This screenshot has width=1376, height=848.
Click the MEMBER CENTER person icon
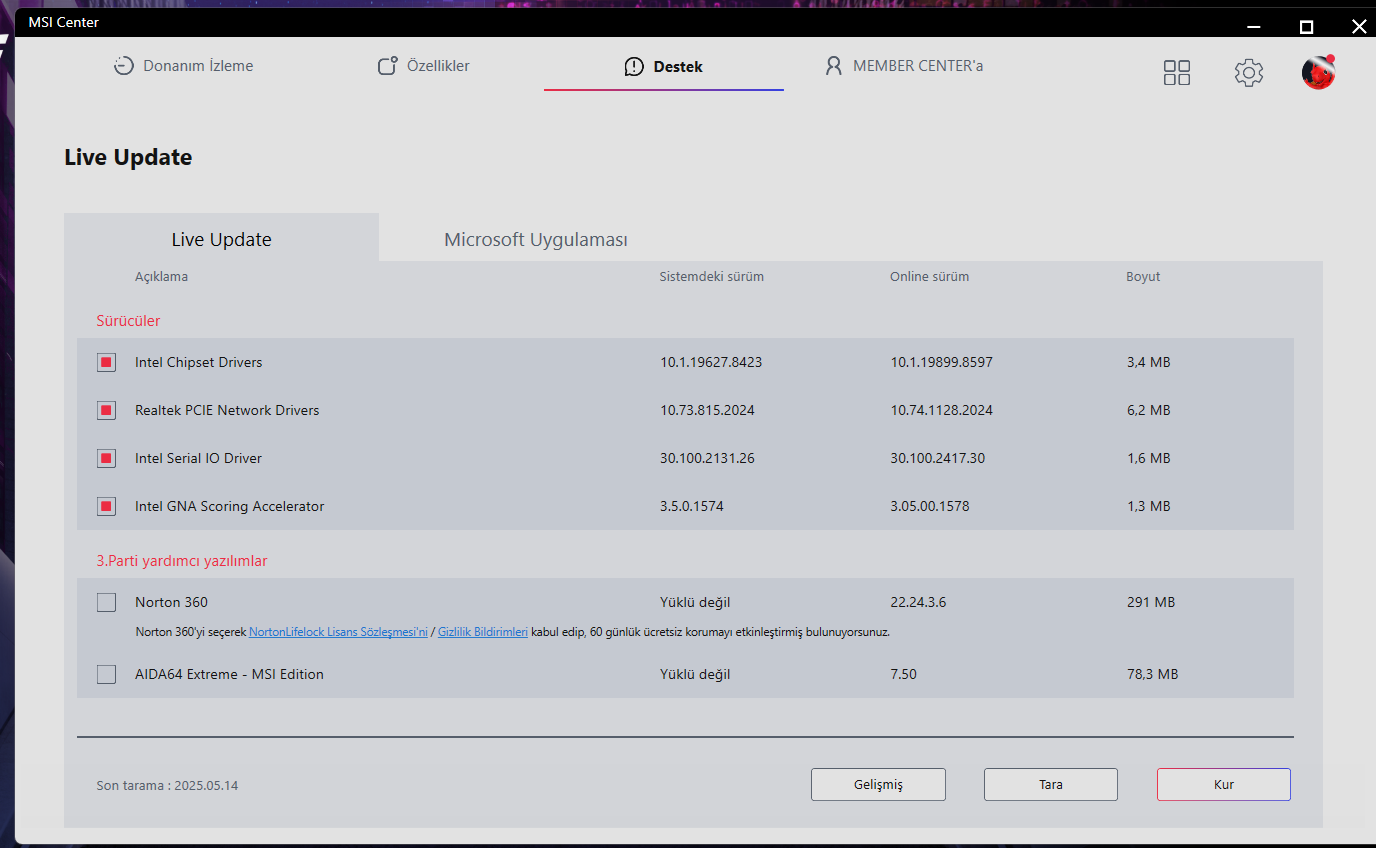pos(834,66)
